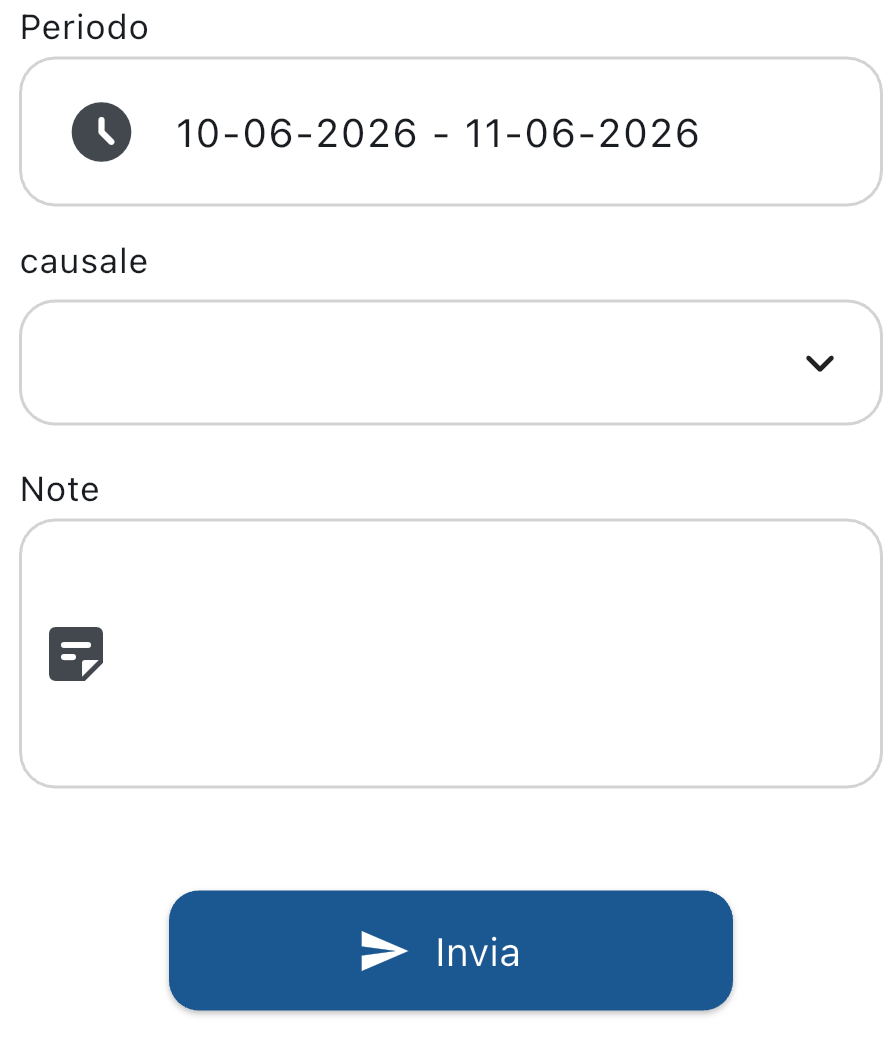This screenshot has width=896, height=1047.
Task: Click empty top area inside the Note box
Action: (x=450, y=560)
